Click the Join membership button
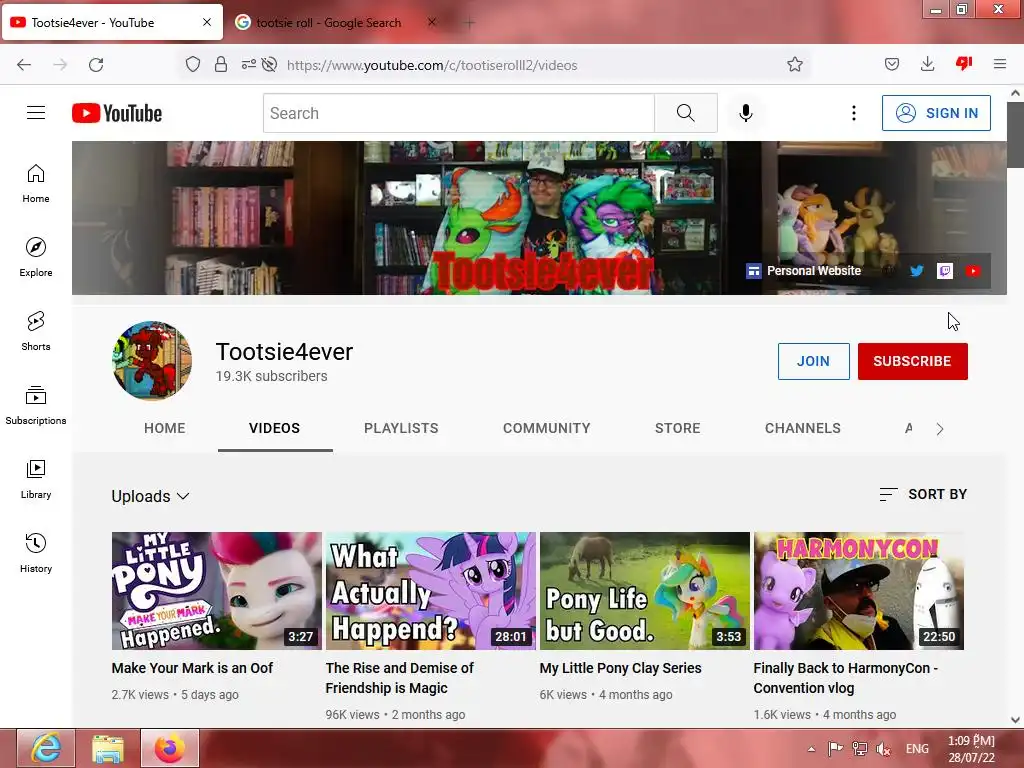Screen dimensions: 1024x768 click(813, 361)
